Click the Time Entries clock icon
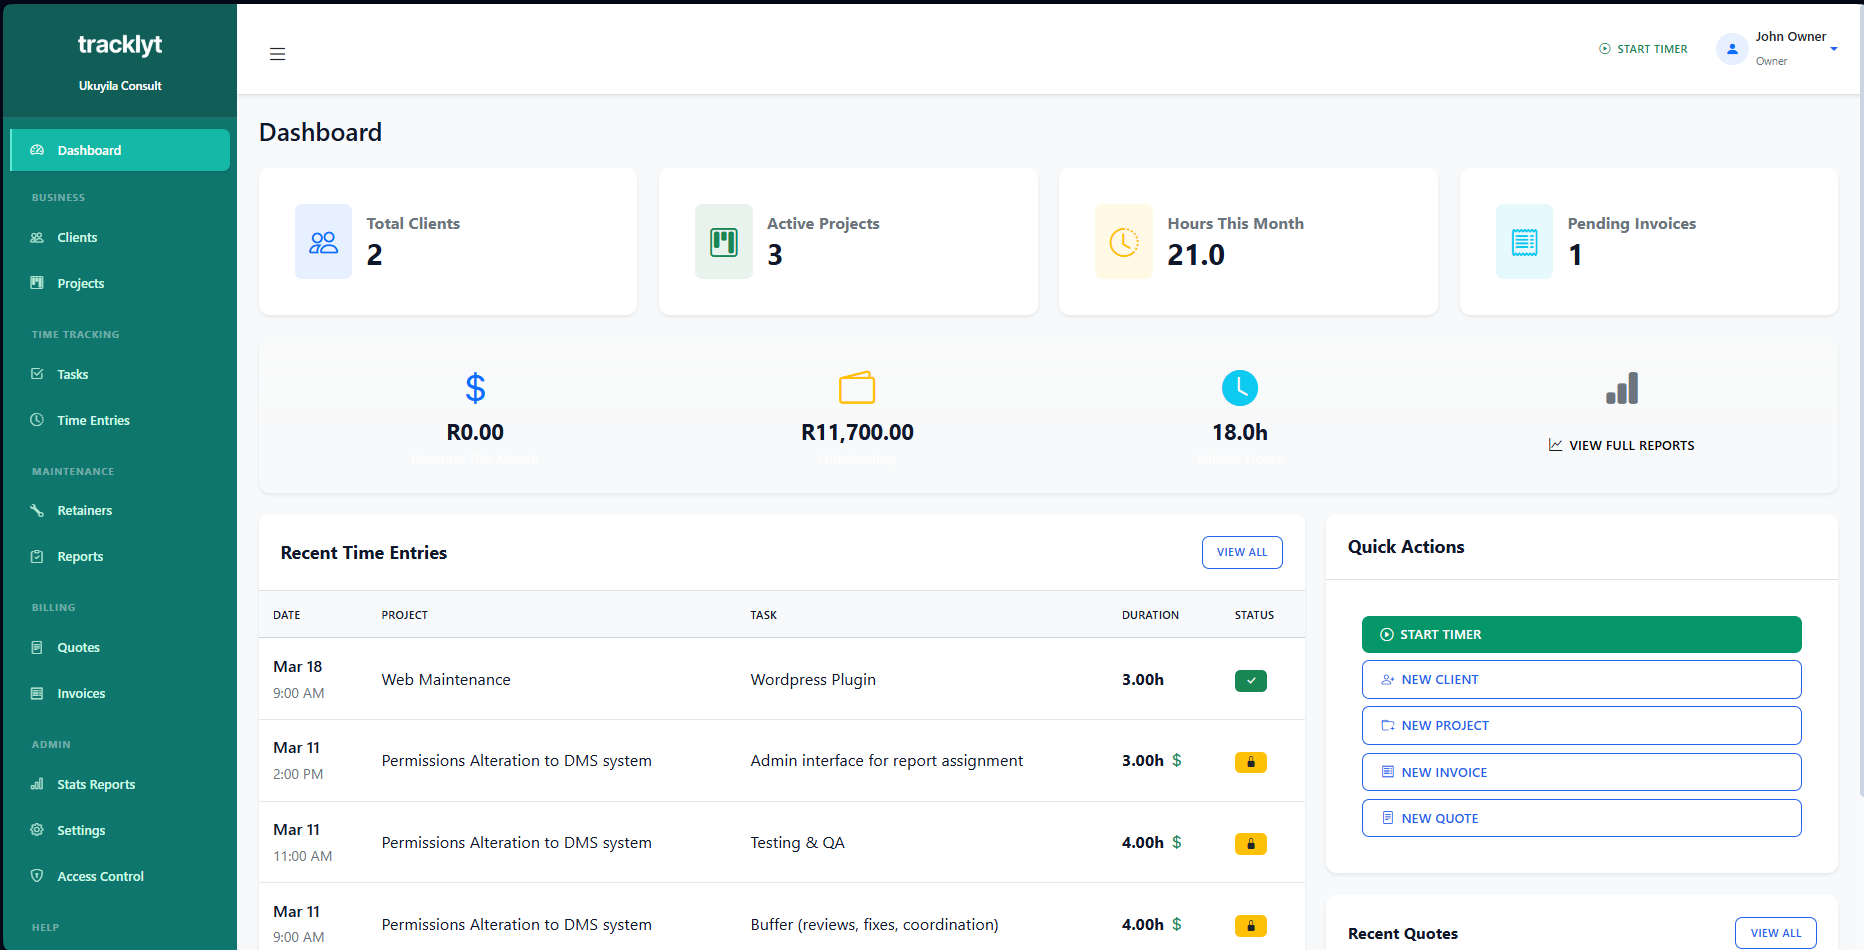 [37, 420]
